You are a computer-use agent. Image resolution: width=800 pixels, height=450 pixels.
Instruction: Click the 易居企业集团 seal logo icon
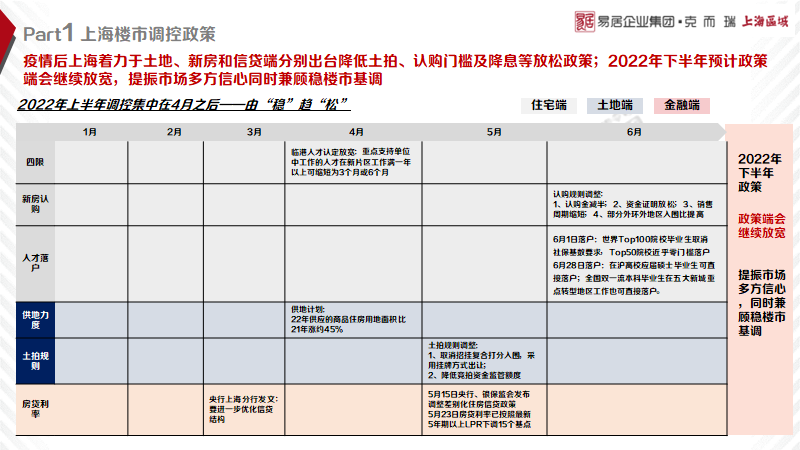click(x=584, y=21)
